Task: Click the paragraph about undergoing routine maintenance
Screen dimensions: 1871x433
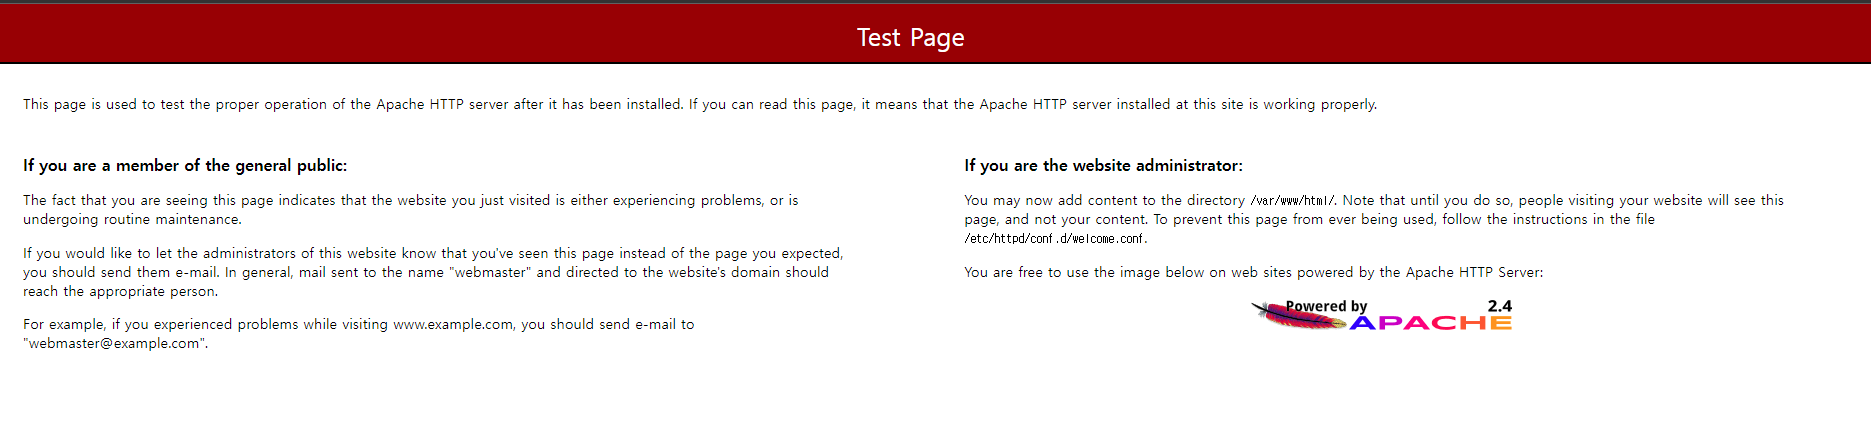Action: point(411,210)
